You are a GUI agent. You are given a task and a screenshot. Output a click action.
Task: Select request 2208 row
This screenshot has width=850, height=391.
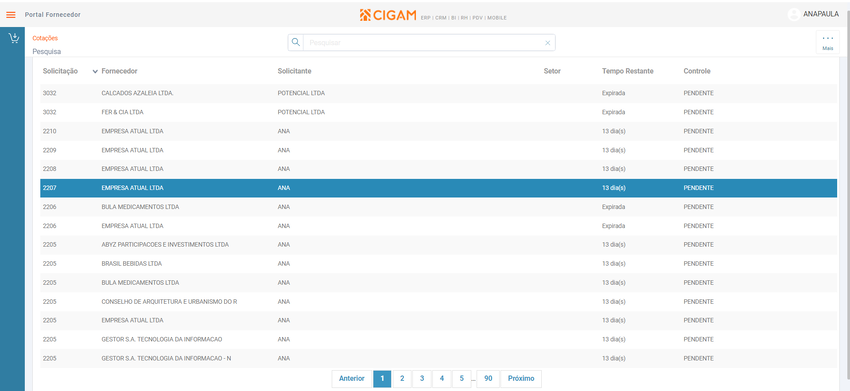[x=439, y=169]
